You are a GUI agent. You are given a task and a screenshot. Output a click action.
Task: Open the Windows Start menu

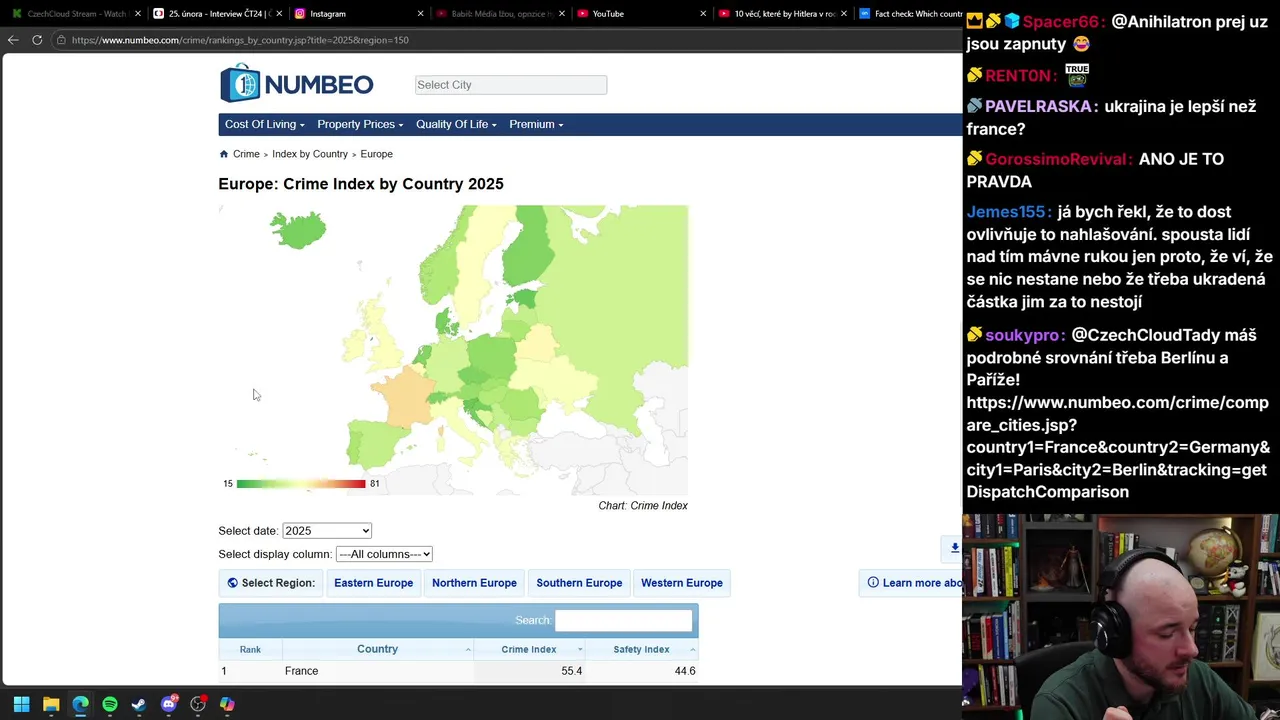(x=21, y=704)
